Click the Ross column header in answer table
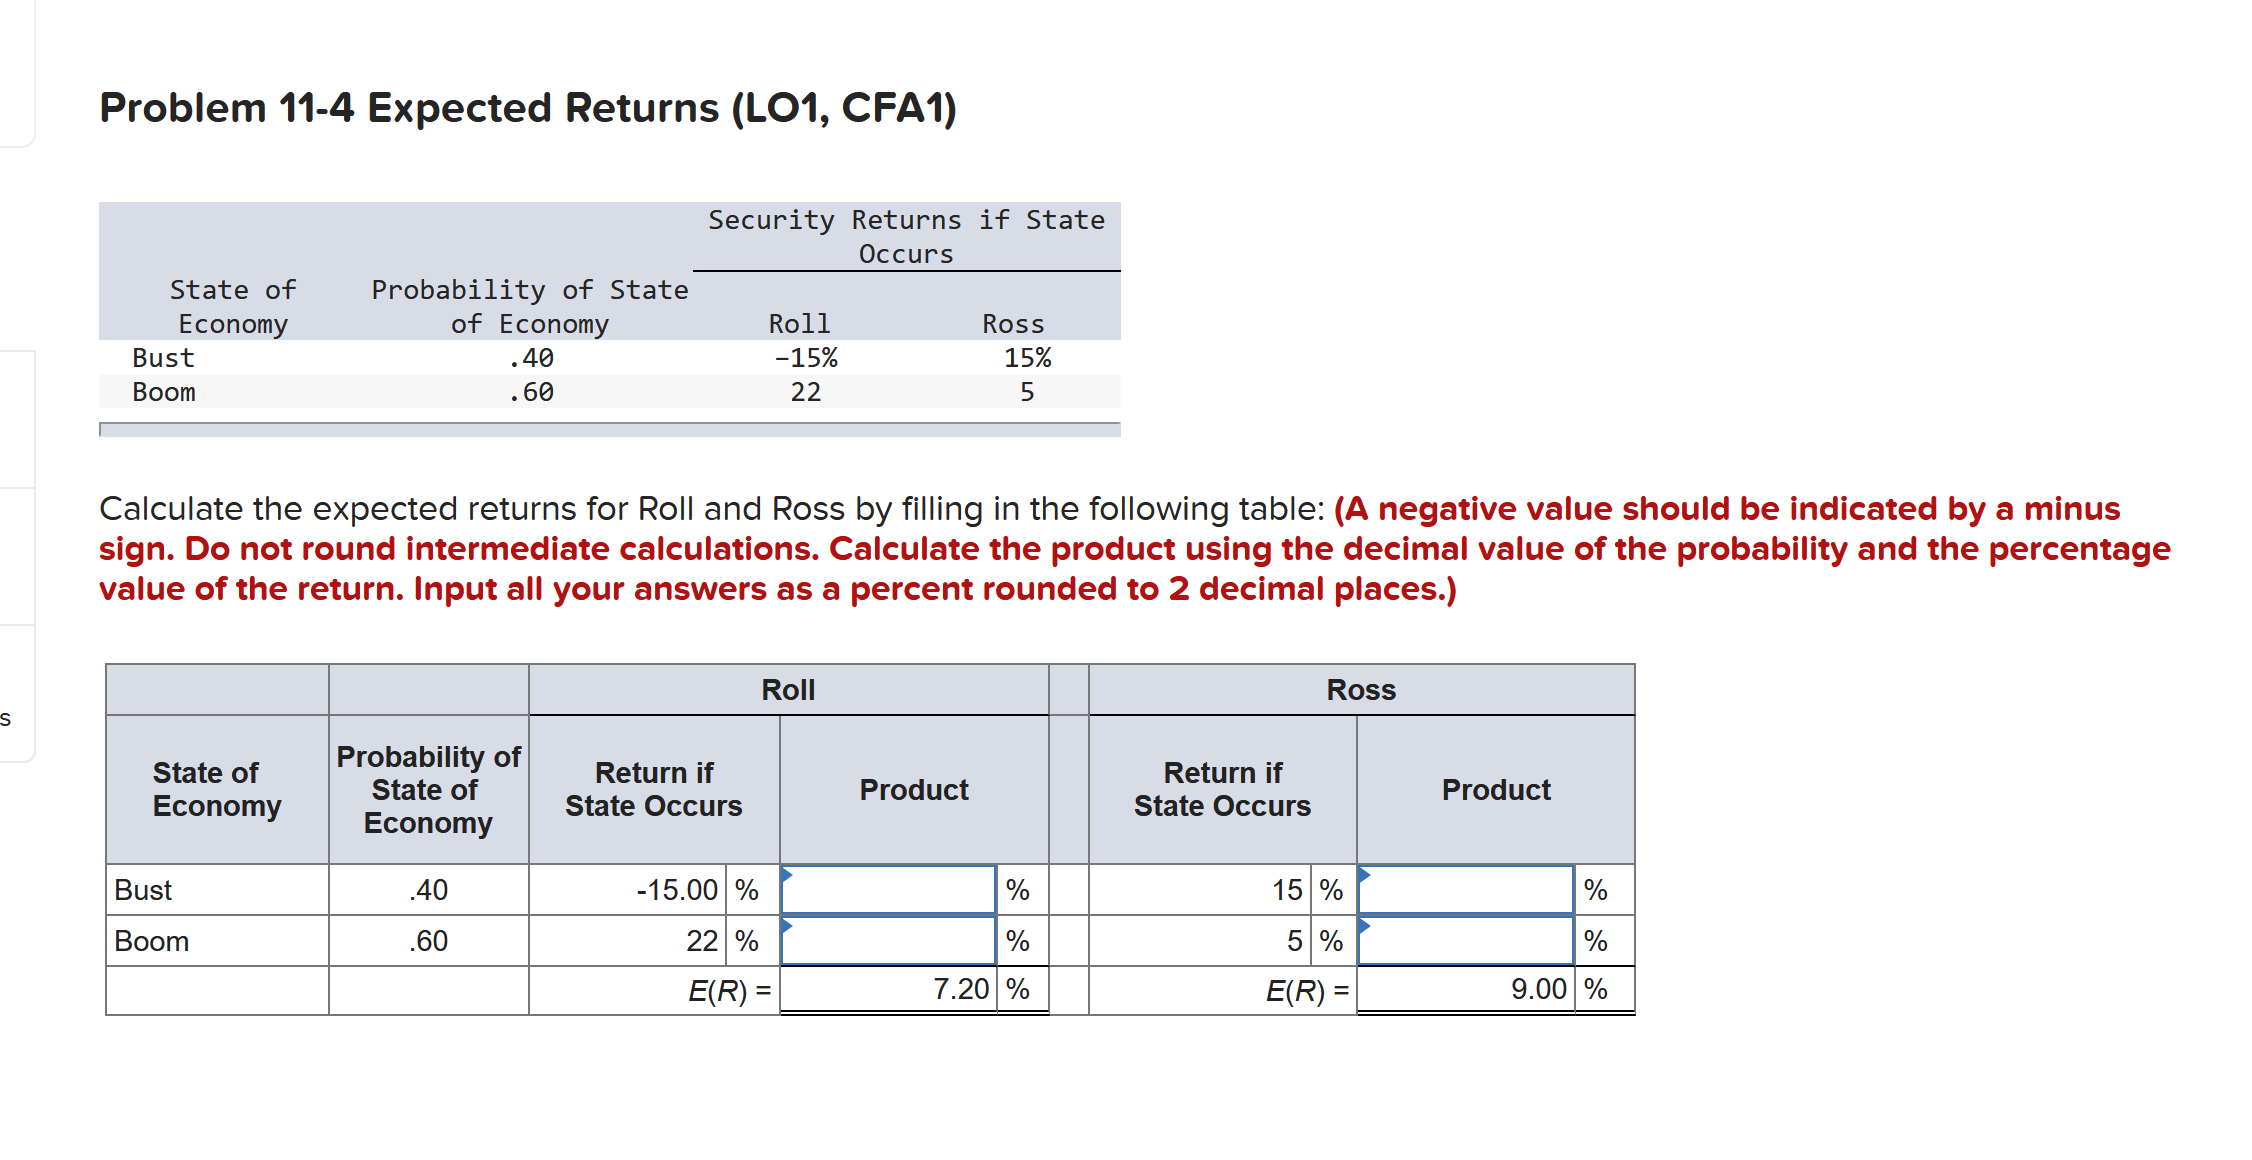Screen dimensions: 2252x1160 pos(1360,690)
